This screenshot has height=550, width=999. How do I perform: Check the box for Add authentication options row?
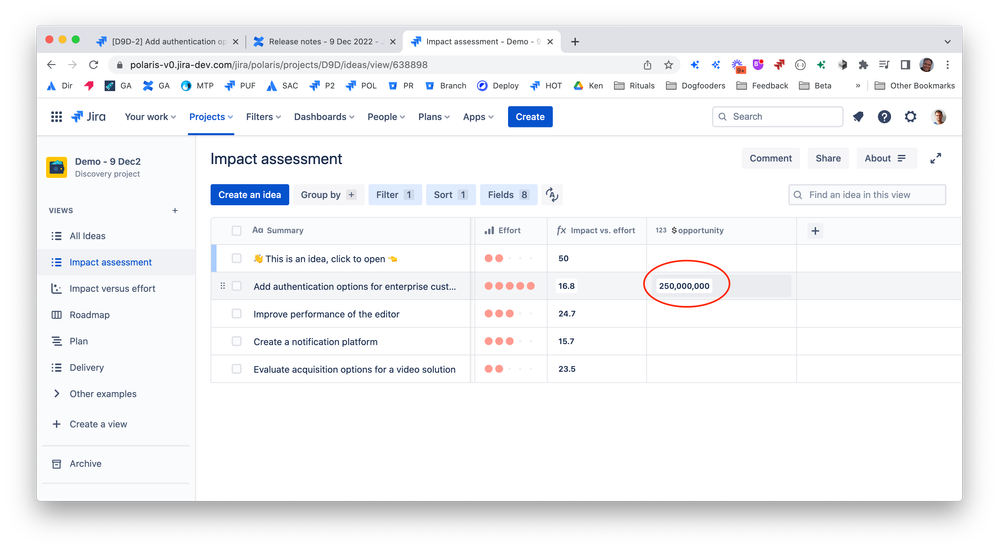[236, 286]
